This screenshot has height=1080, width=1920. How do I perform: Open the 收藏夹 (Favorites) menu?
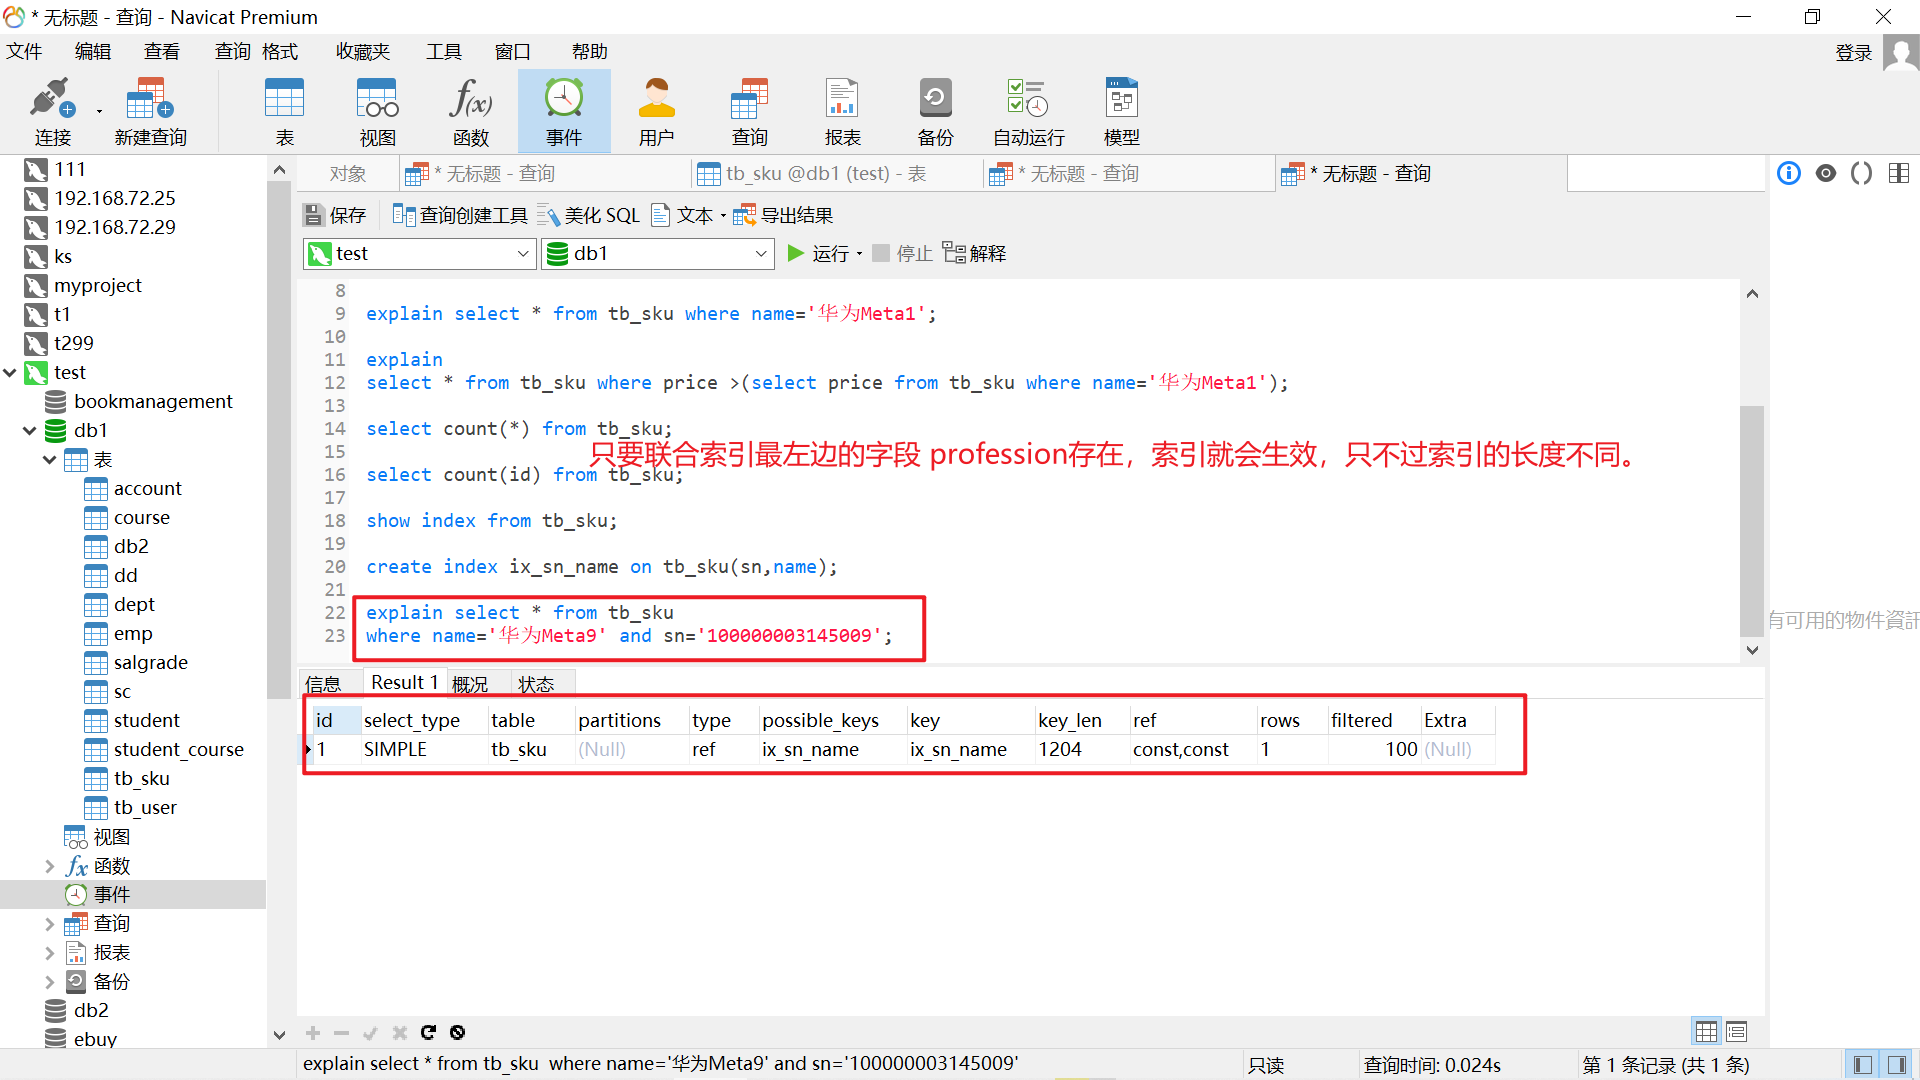point(362,52)
